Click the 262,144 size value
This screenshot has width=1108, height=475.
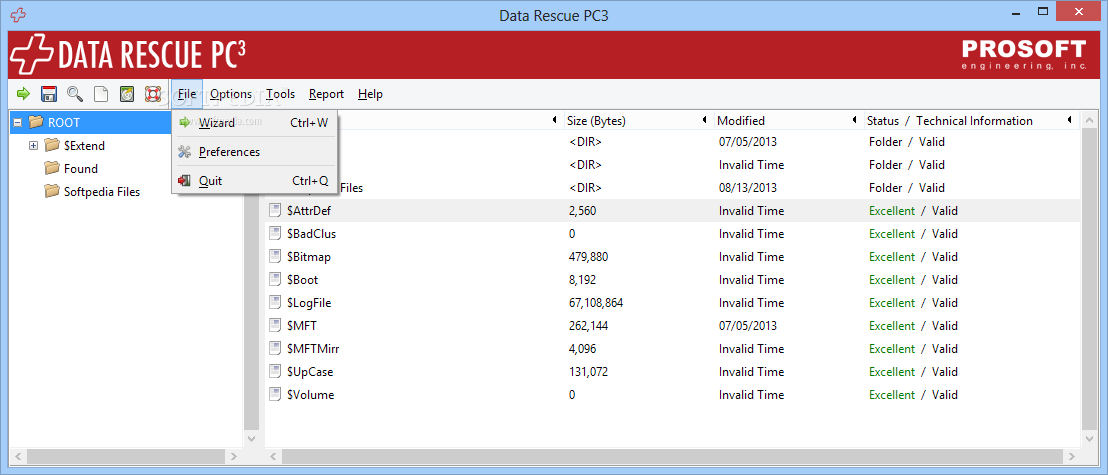[x=588, y=326]
